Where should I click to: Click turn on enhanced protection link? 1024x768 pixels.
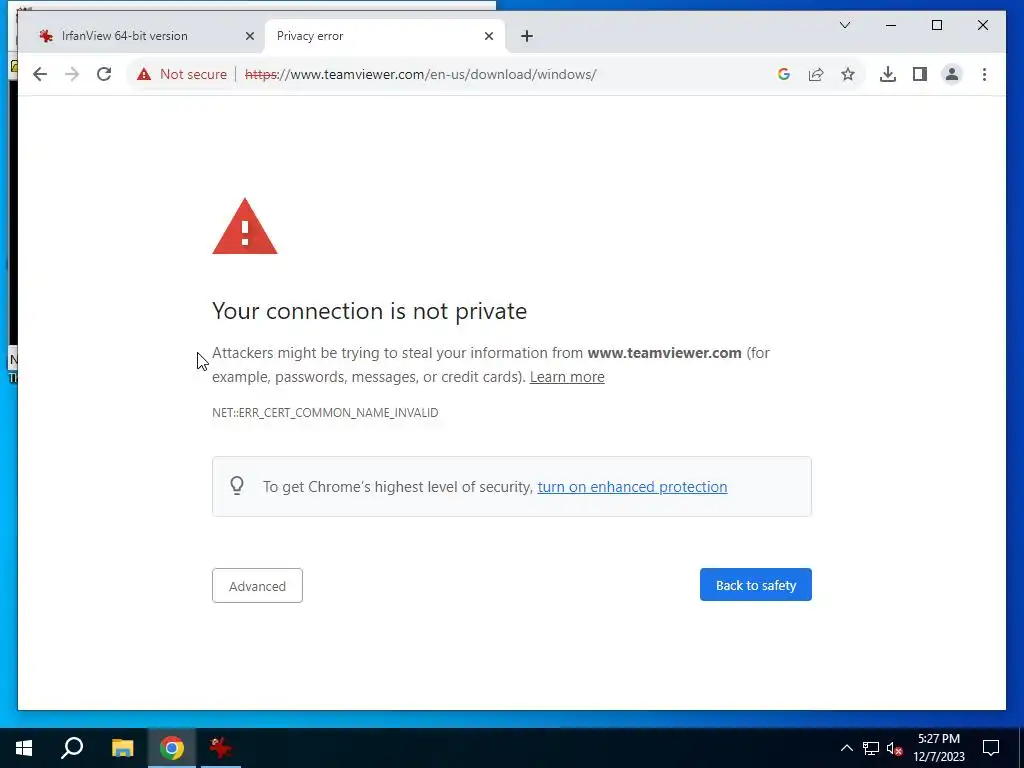click(632, 487)
